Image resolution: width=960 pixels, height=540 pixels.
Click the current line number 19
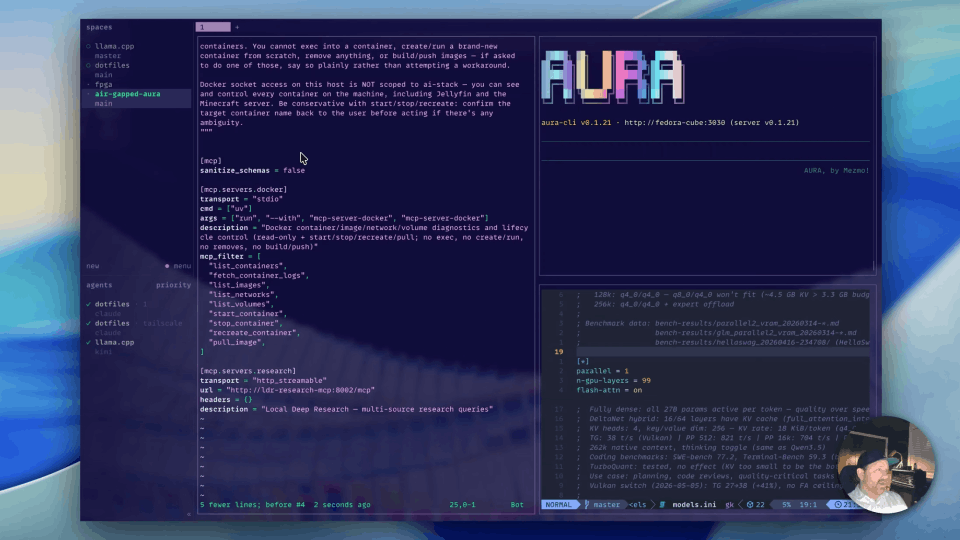pyautogui.click(x=558, y=352)
